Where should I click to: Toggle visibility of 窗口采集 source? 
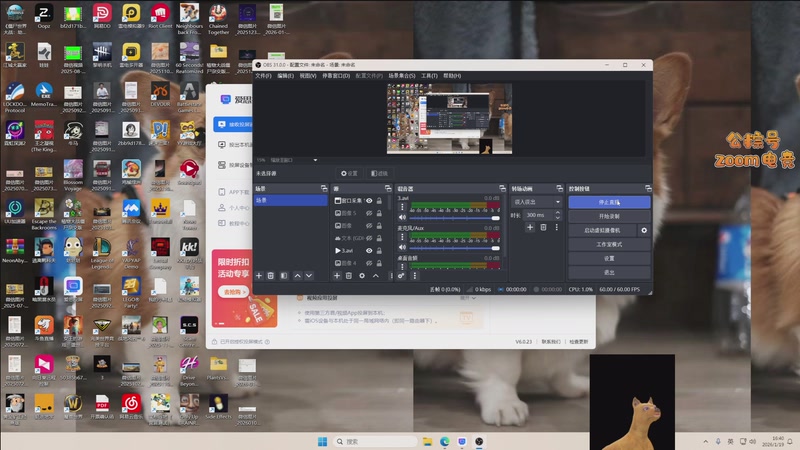click(x=369, y=201)
